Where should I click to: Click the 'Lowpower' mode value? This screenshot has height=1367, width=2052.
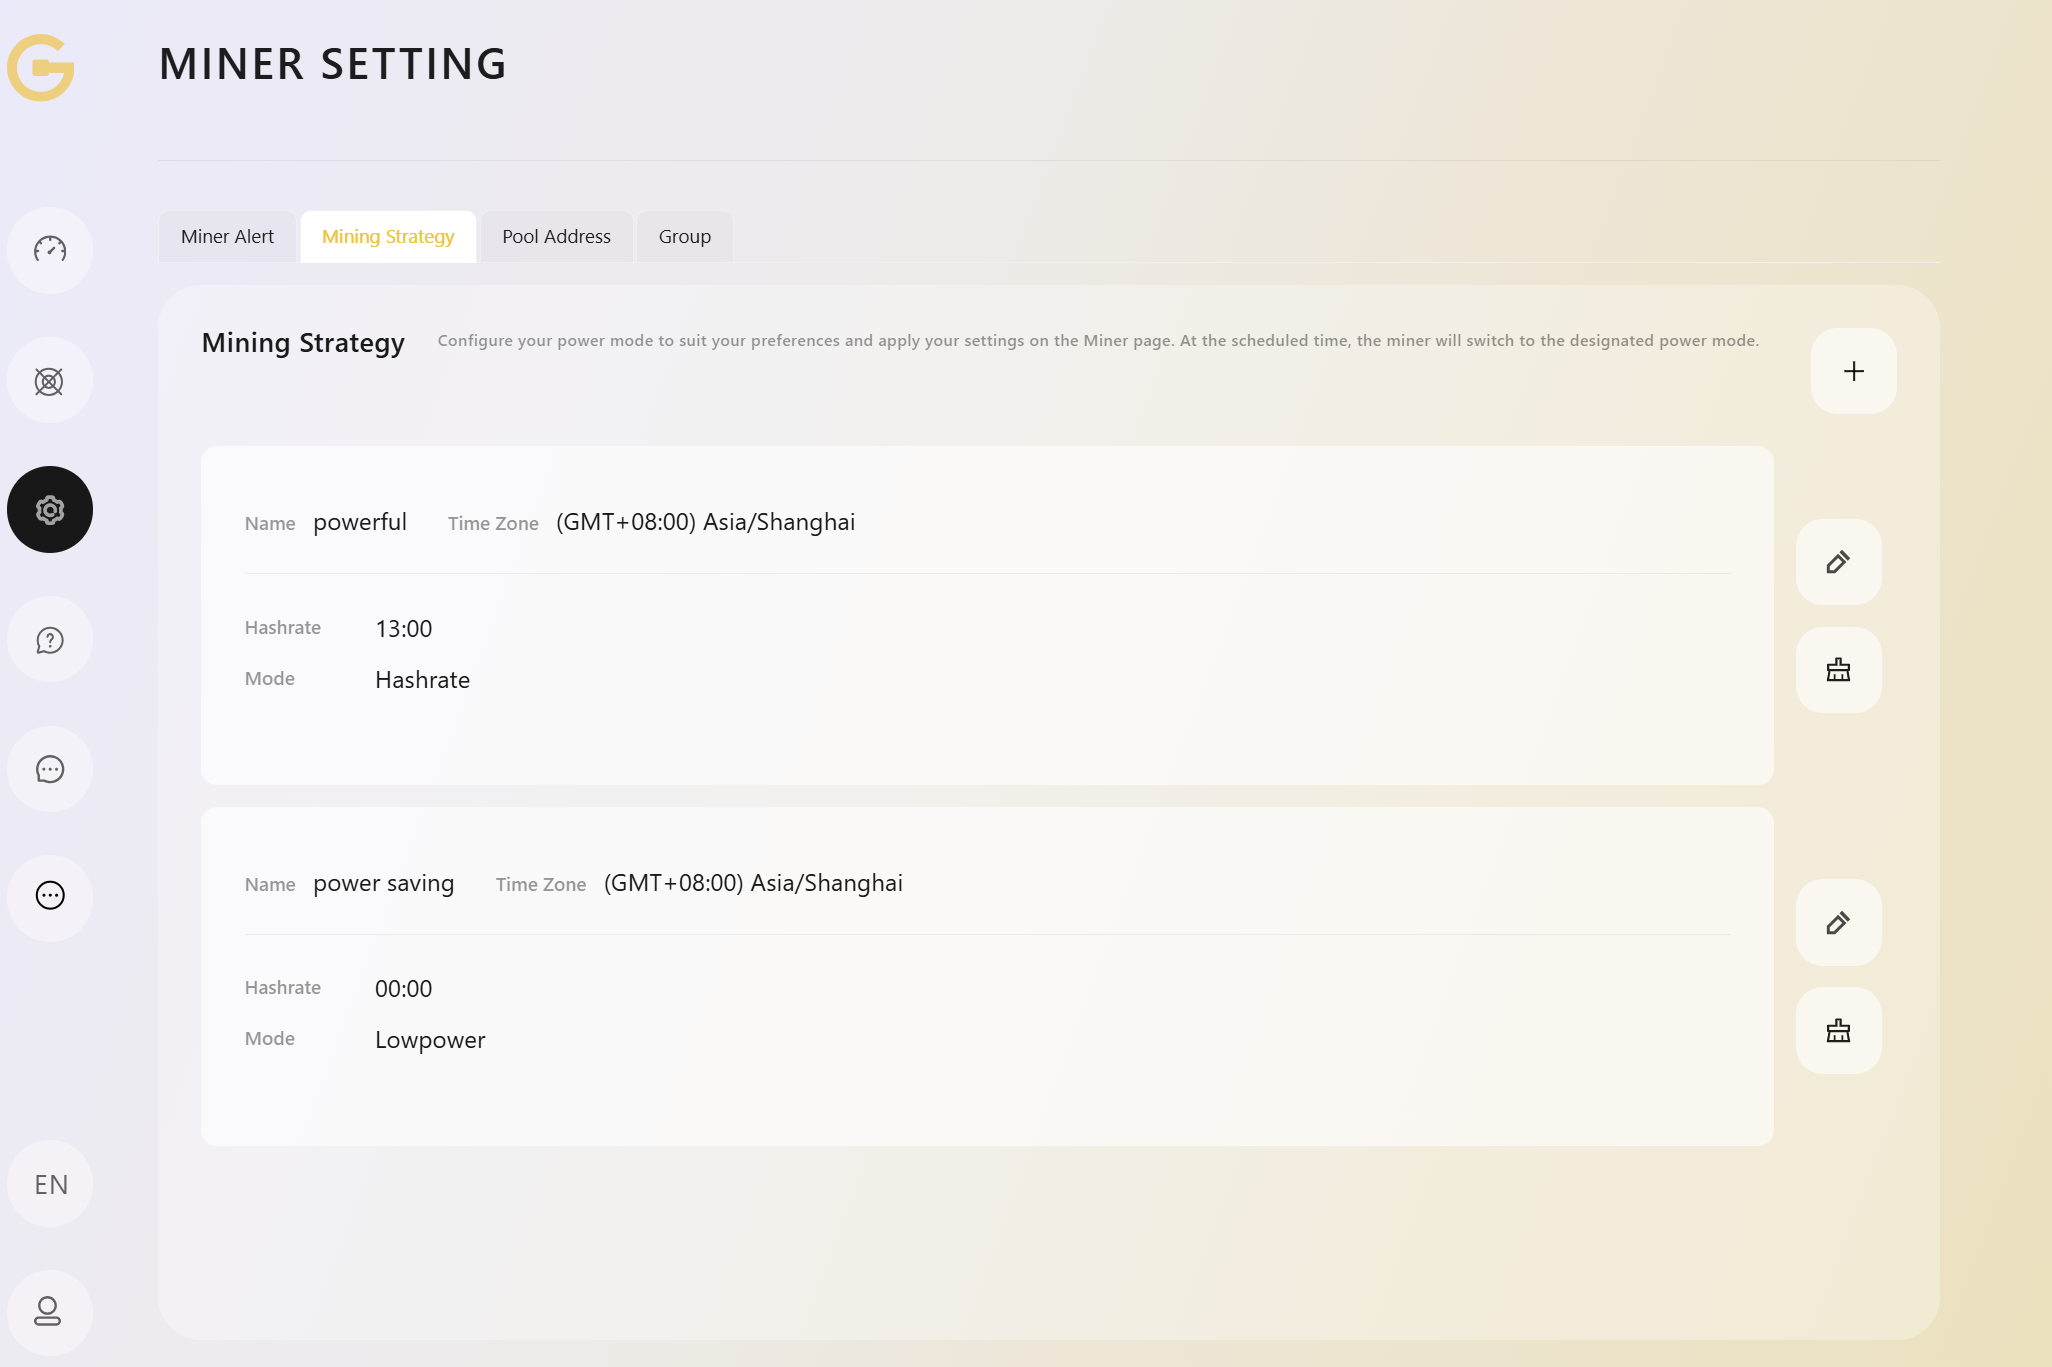430,1040
